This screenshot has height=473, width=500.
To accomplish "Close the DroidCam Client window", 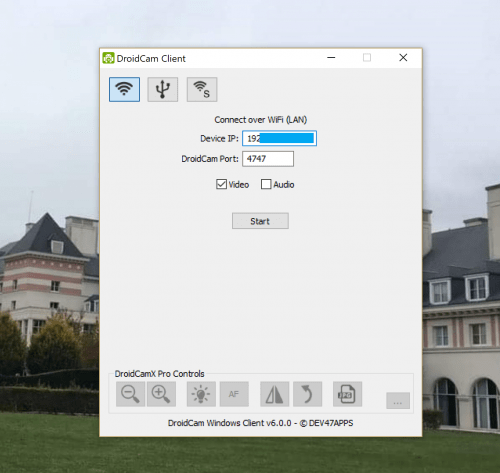I will [x=403, y=58].
